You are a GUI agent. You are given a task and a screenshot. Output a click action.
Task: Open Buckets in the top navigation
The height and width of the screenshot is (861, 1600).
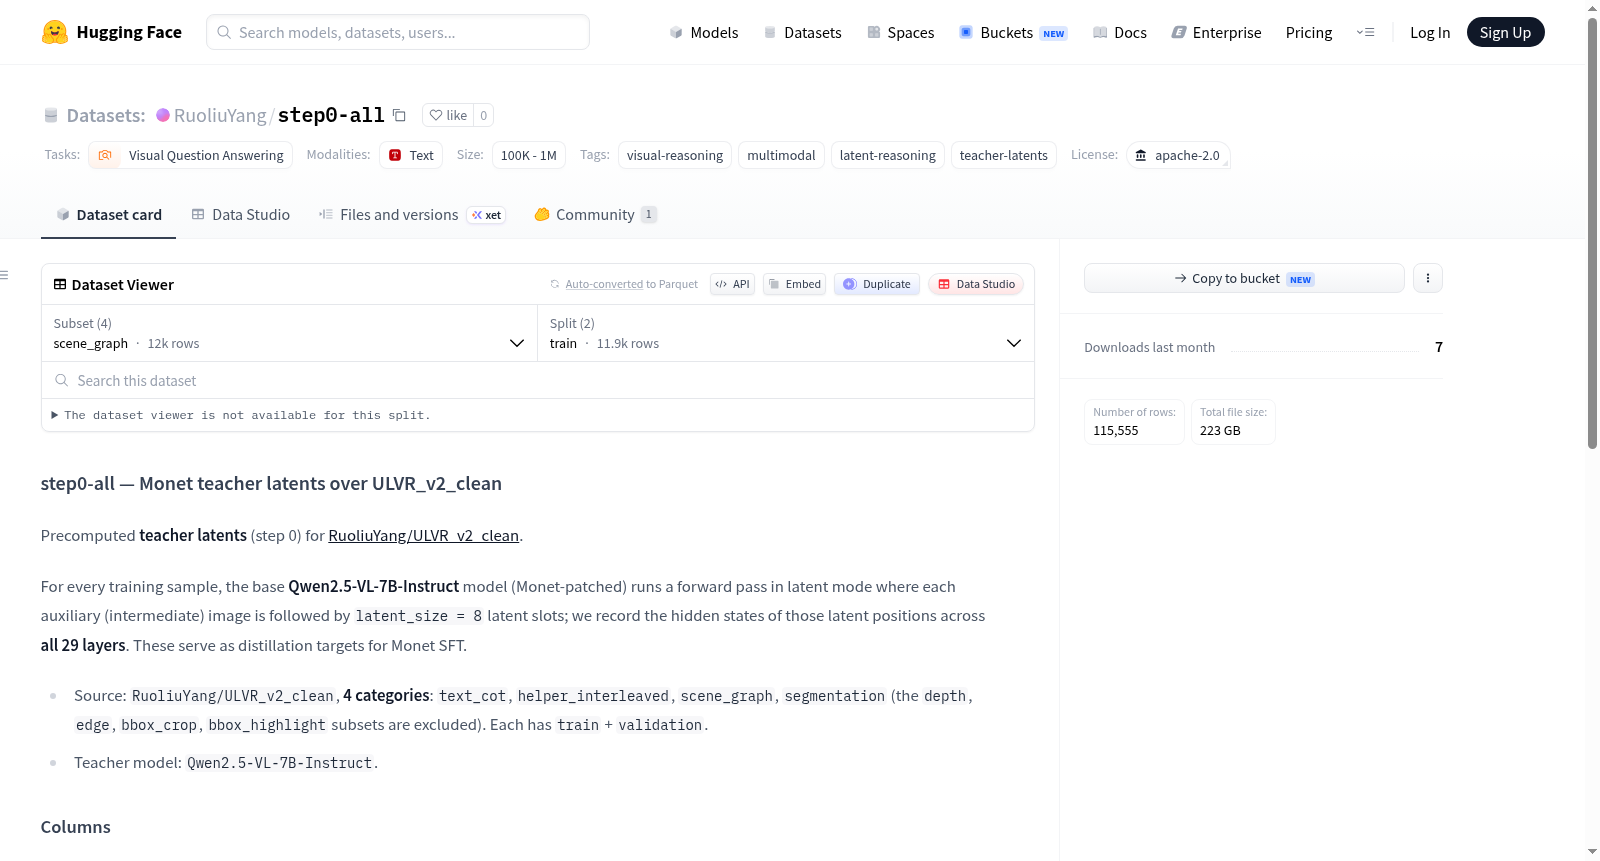[1013, 32]
